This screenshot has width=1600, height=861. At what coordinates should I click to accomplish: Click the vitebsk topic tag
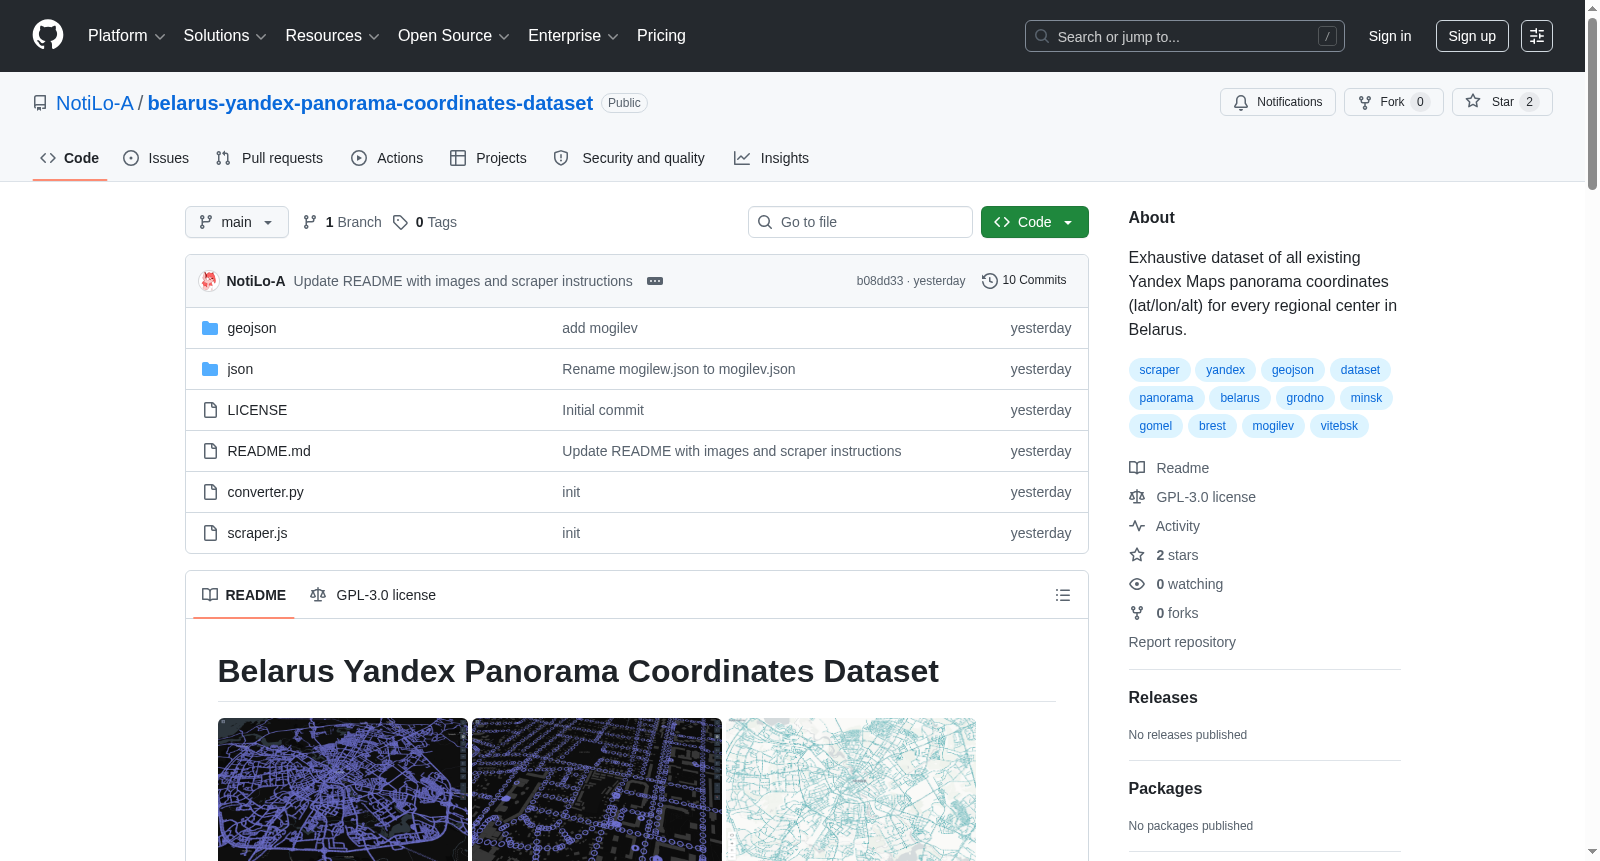(x=1339, y=426)
